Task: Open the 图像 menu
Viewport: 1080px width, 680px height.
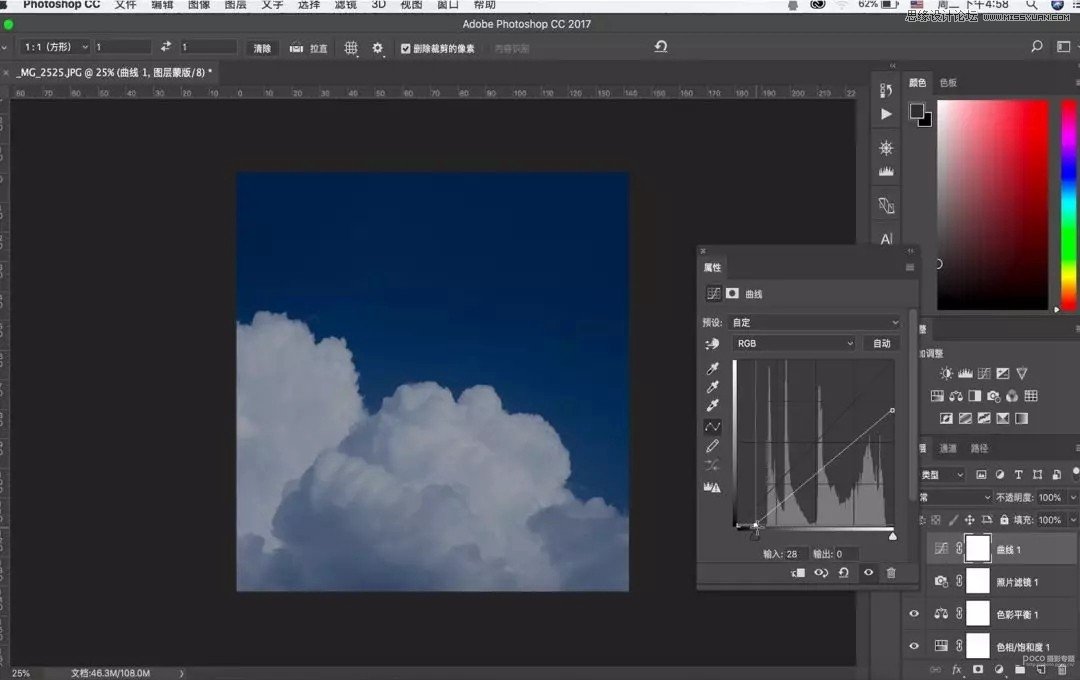Action: point(199,5)
